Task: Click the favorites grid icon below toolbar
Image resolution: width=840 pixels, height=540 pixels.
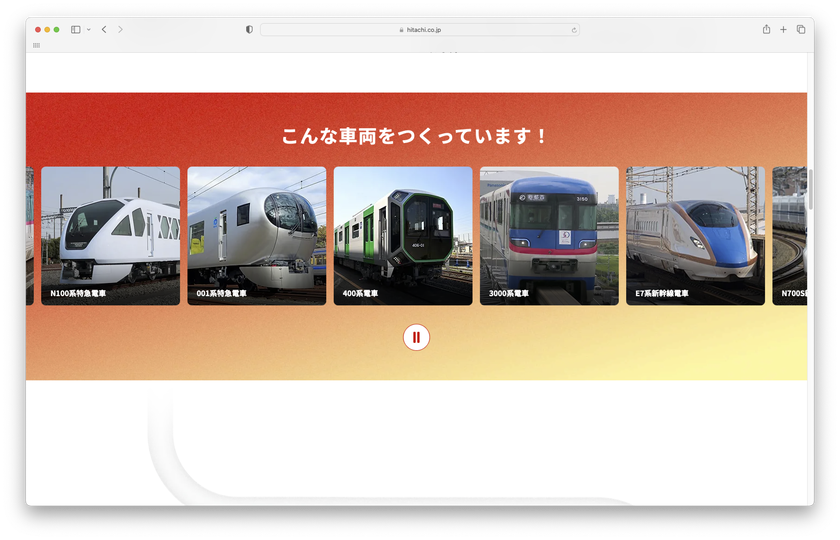Action: pyautogui.click(x=36, y=46)
